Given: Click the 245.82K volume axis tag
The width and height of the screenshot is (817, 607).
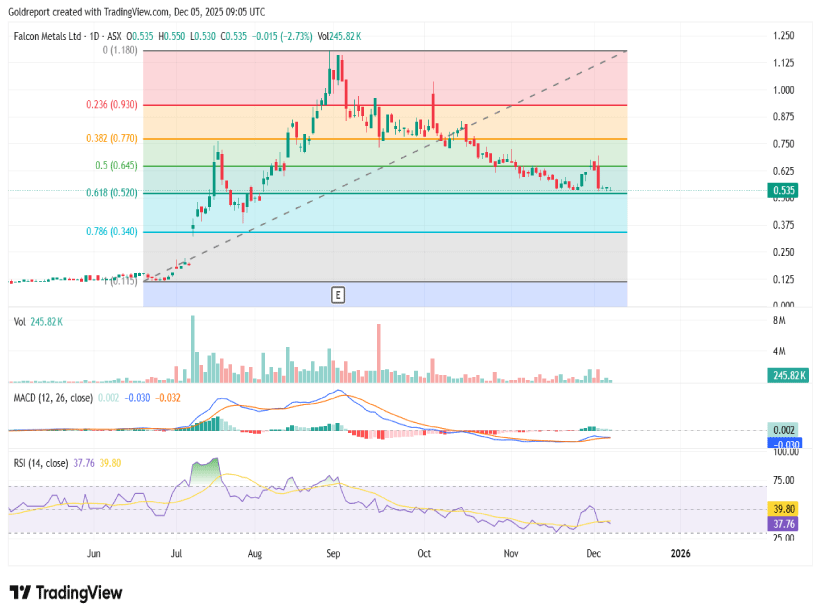Looking at the screenshot, I should pyautogui.click(x=784, y=377).
